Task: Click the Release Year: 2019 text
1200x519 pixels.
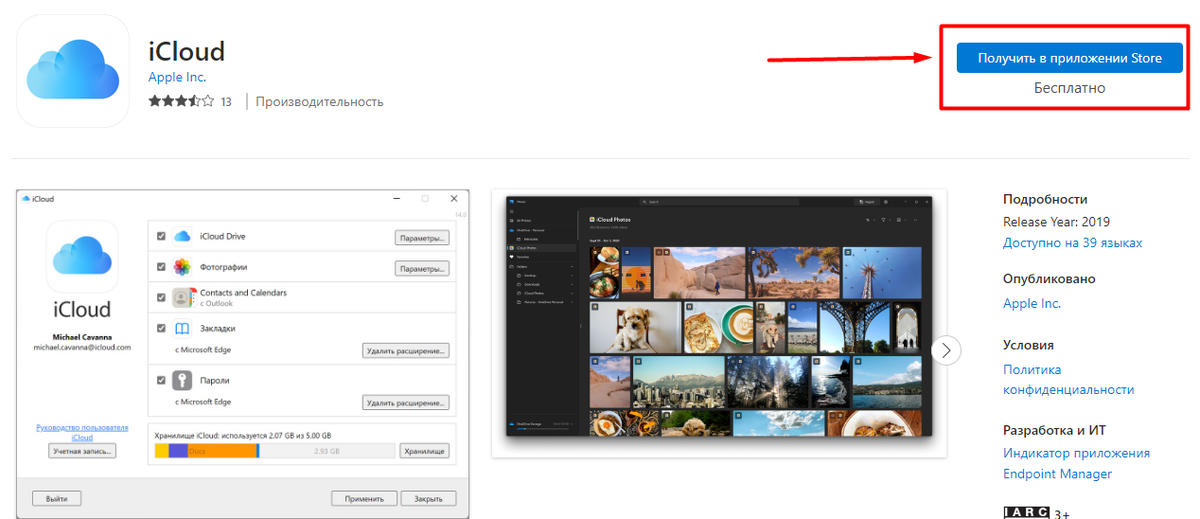Action: (1057, 222)
